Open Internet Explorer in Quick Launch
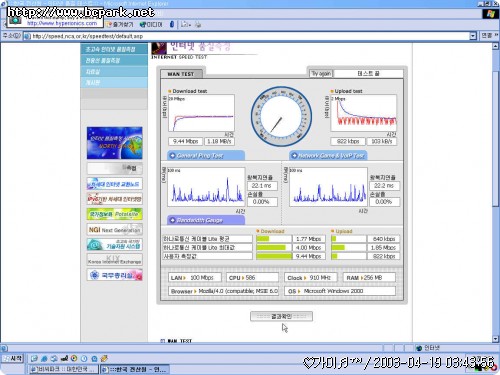This screenshot has width=500, height=375. pos(44,359)
